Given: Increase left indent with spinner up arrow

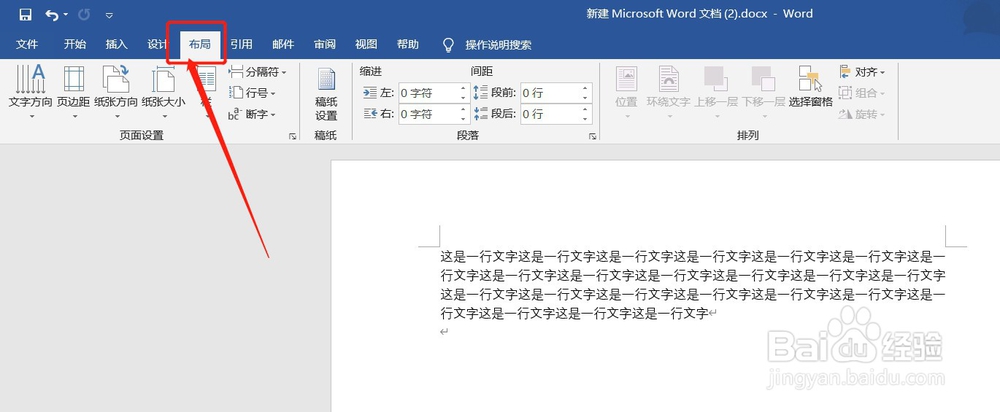Looking at the screenshot, I should coord(464,89).
